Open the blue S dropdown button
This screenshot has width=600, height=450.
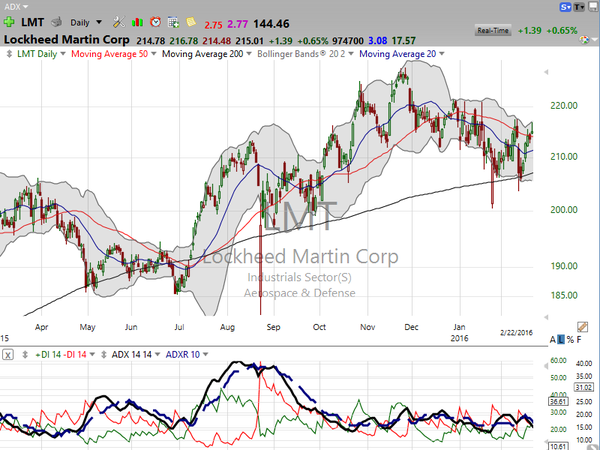(565, 7)
